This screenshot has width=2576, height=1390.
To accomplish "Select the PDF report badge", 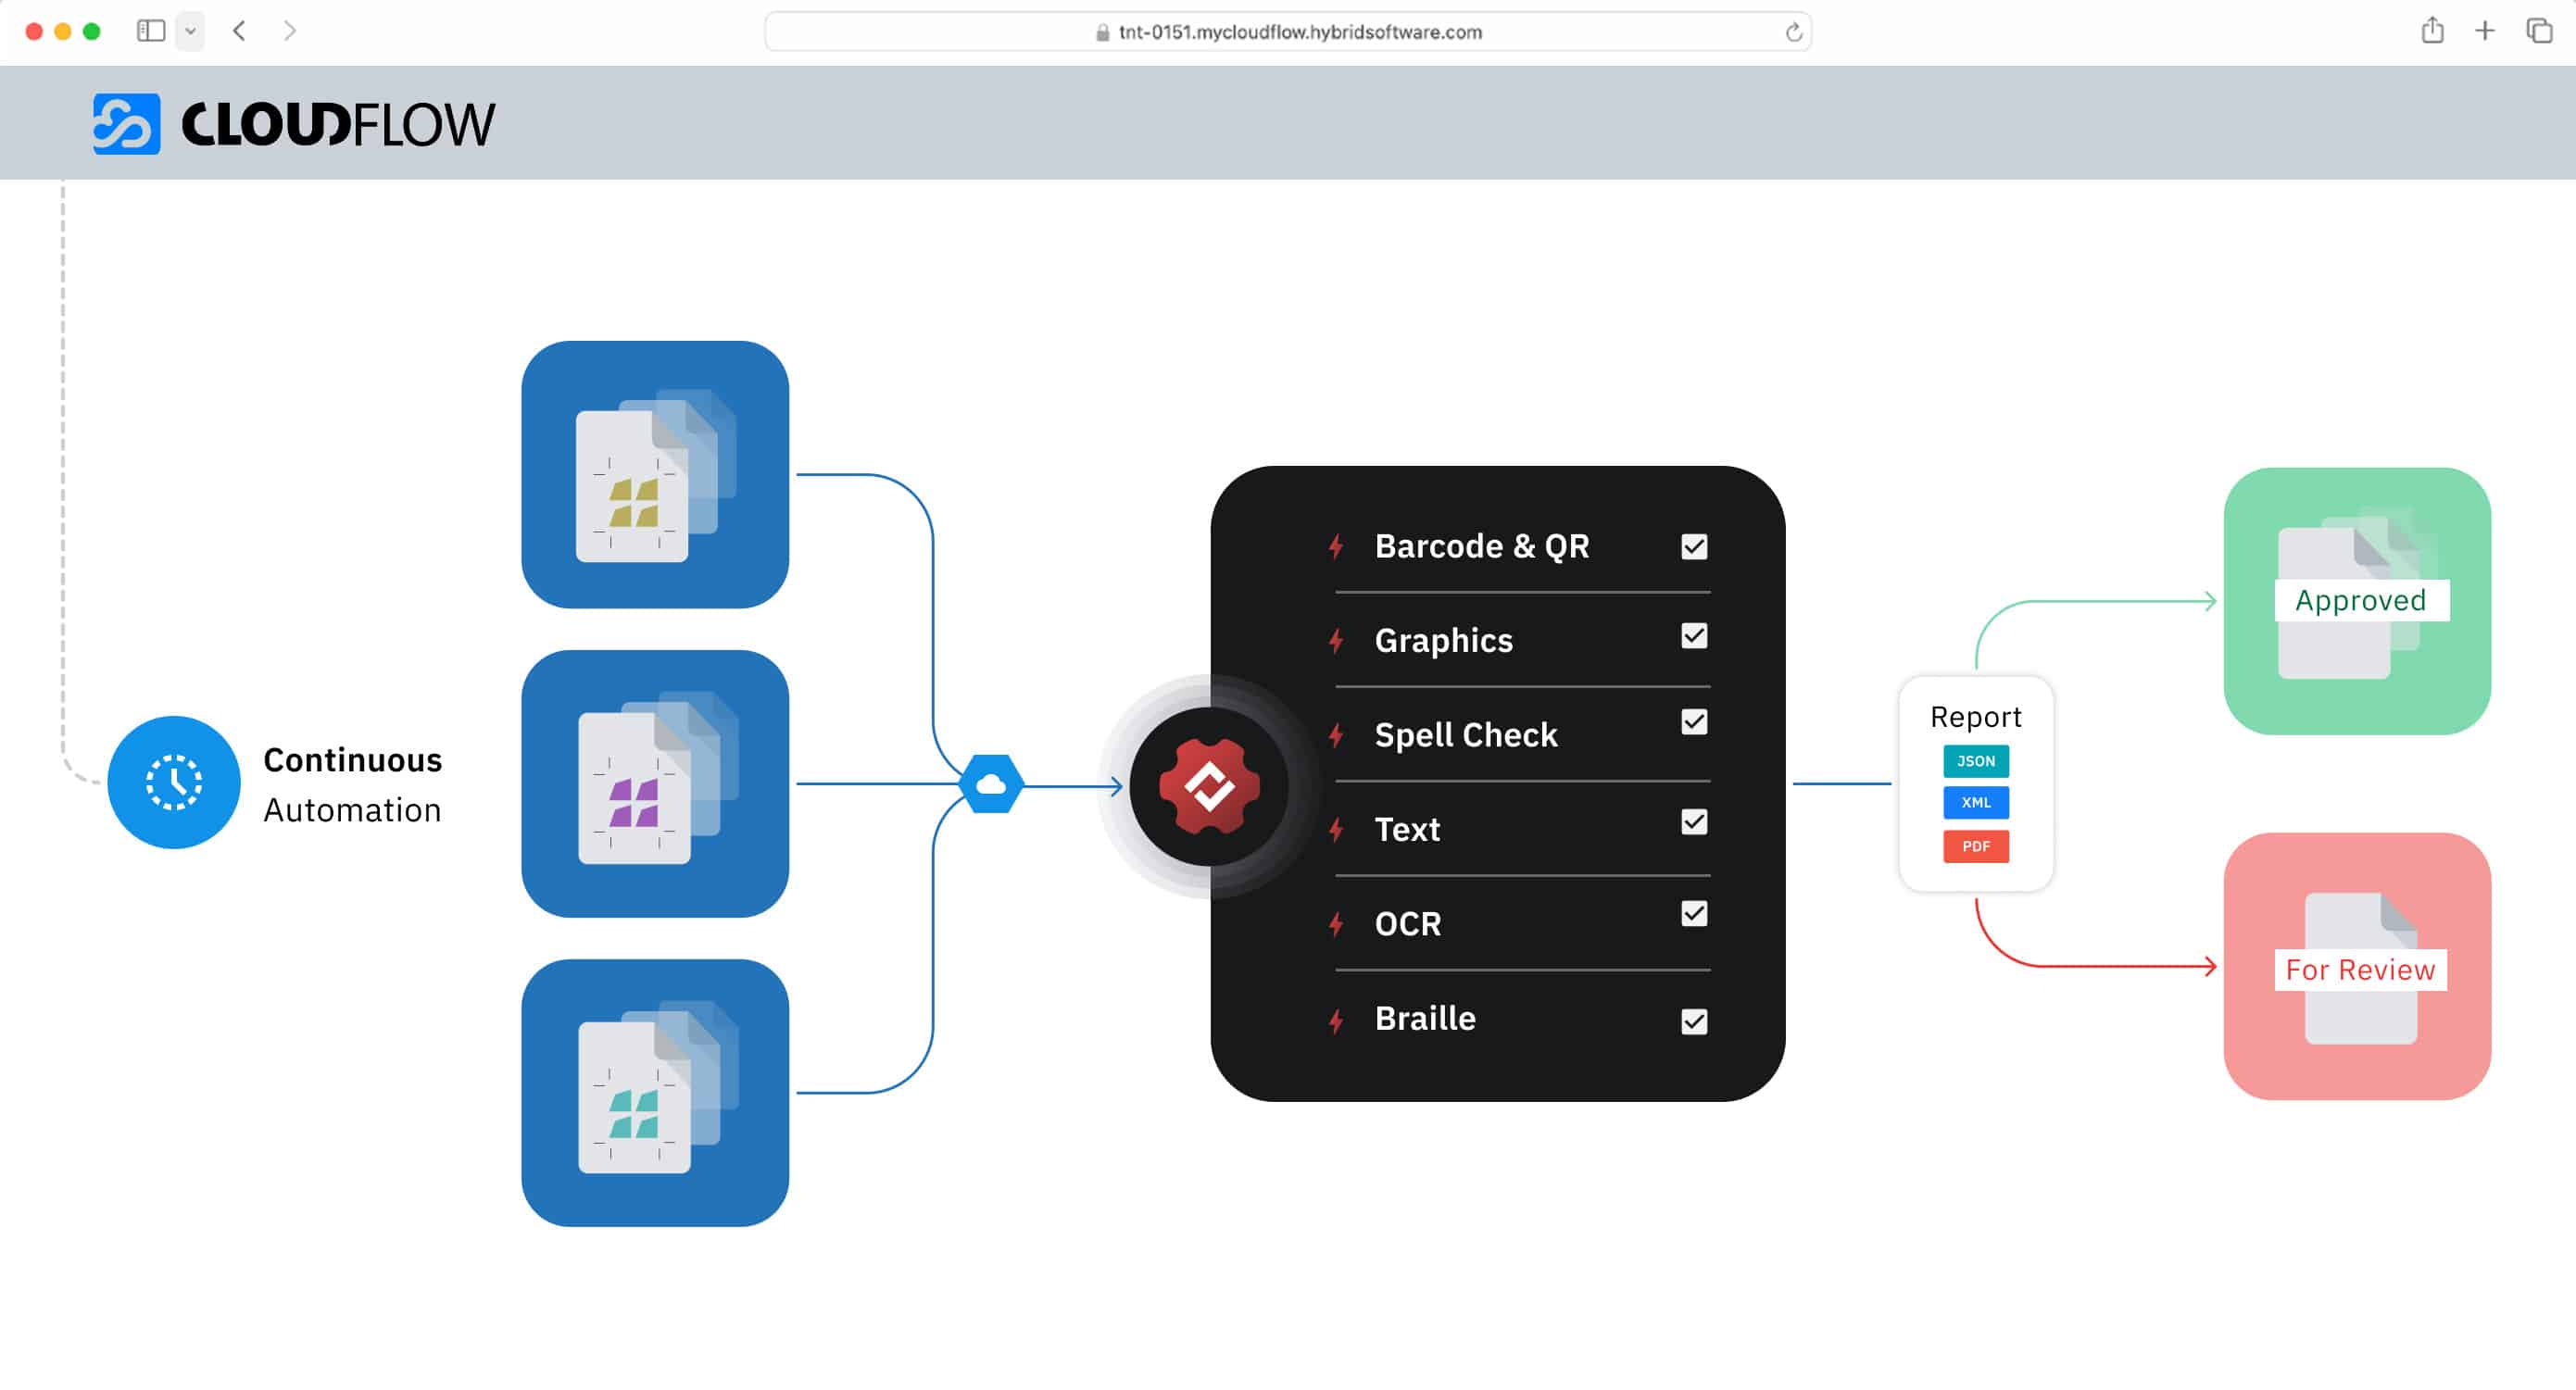I will (x=1975, y=846).
